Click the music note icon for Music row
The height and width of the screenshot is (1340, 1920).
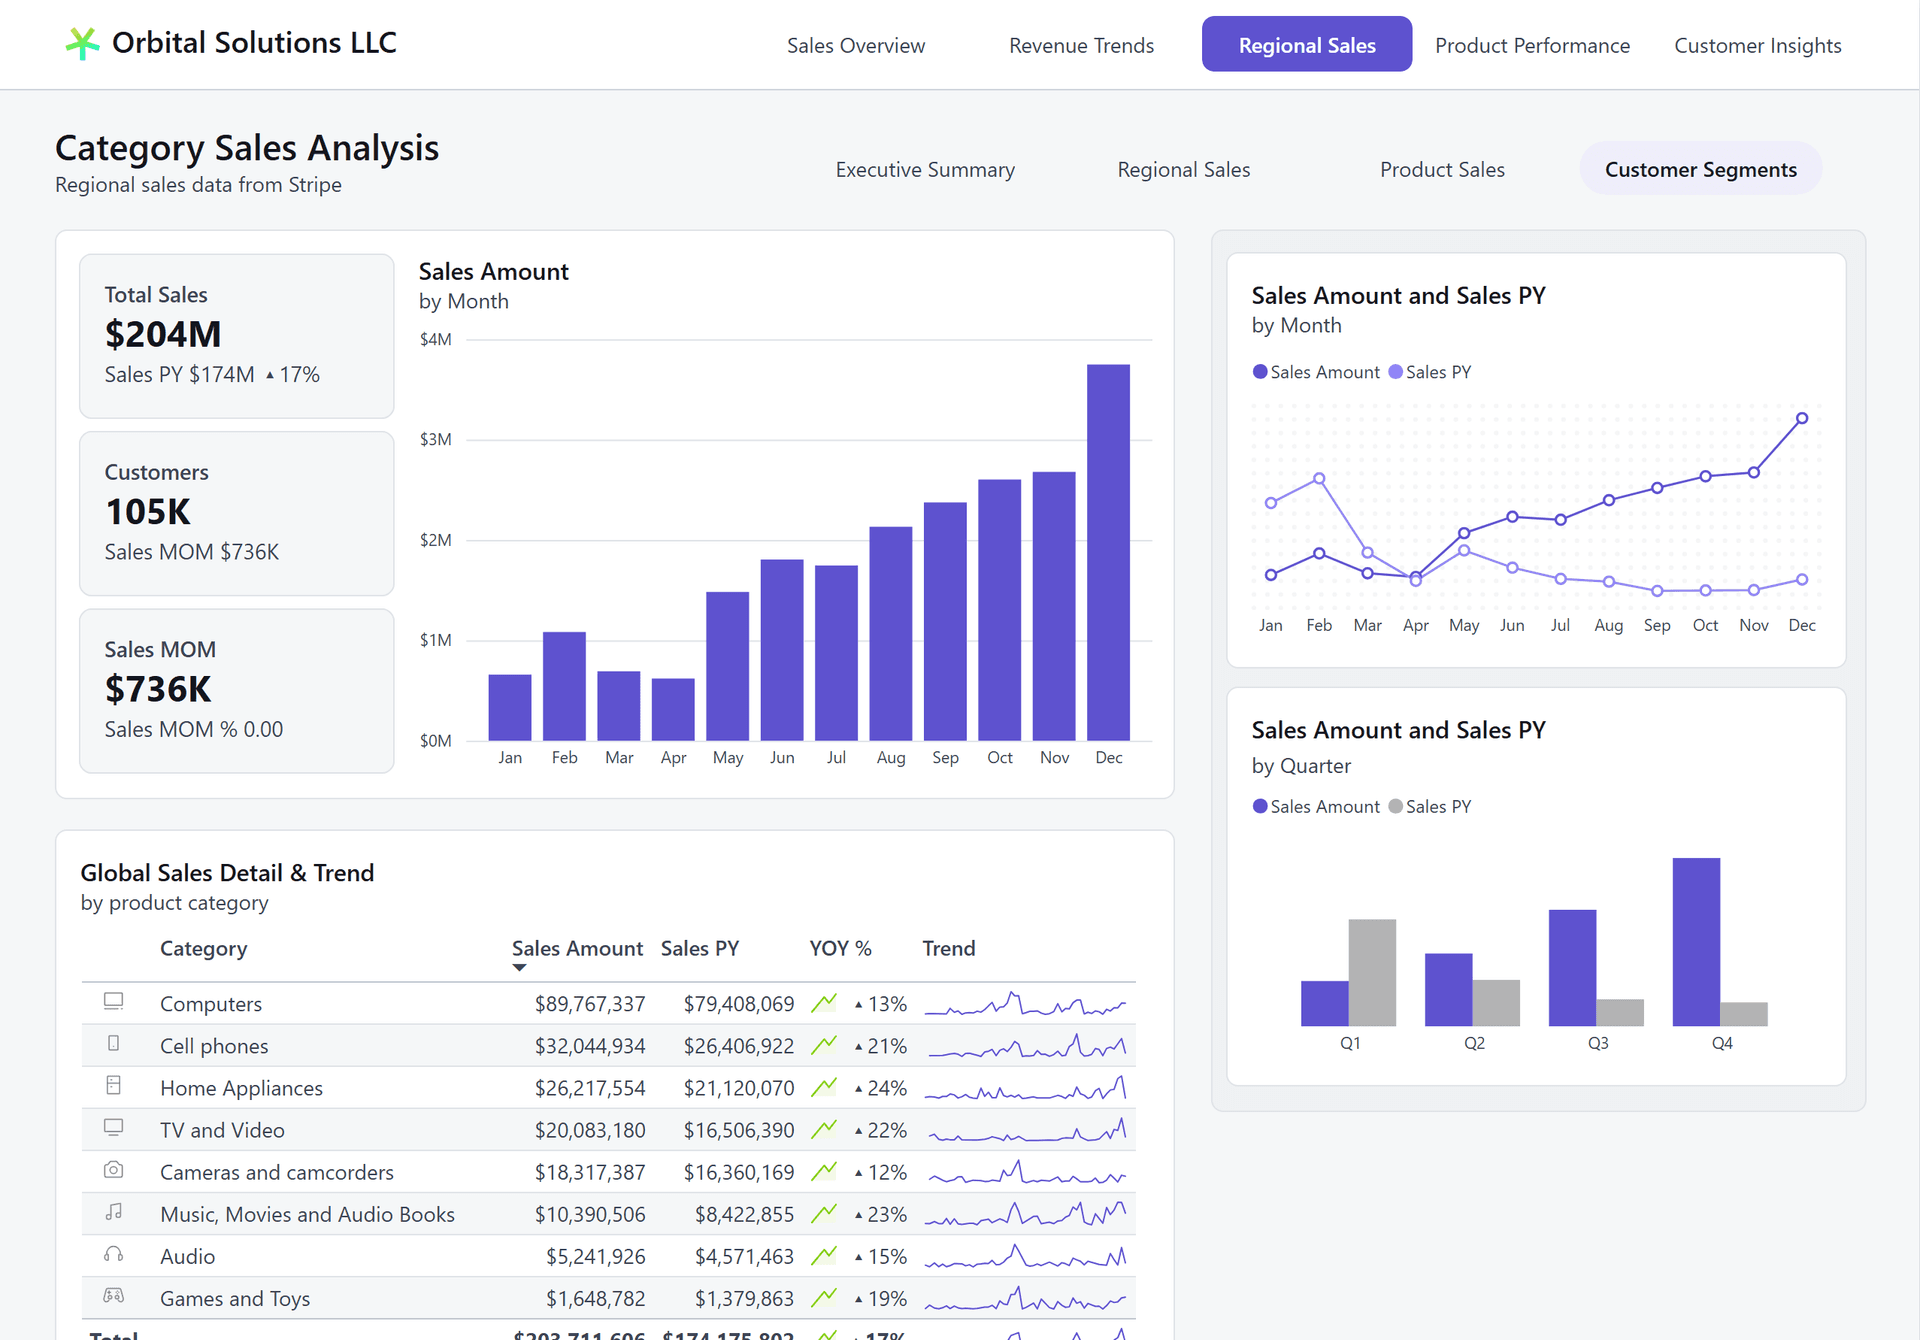[114, 1213]
